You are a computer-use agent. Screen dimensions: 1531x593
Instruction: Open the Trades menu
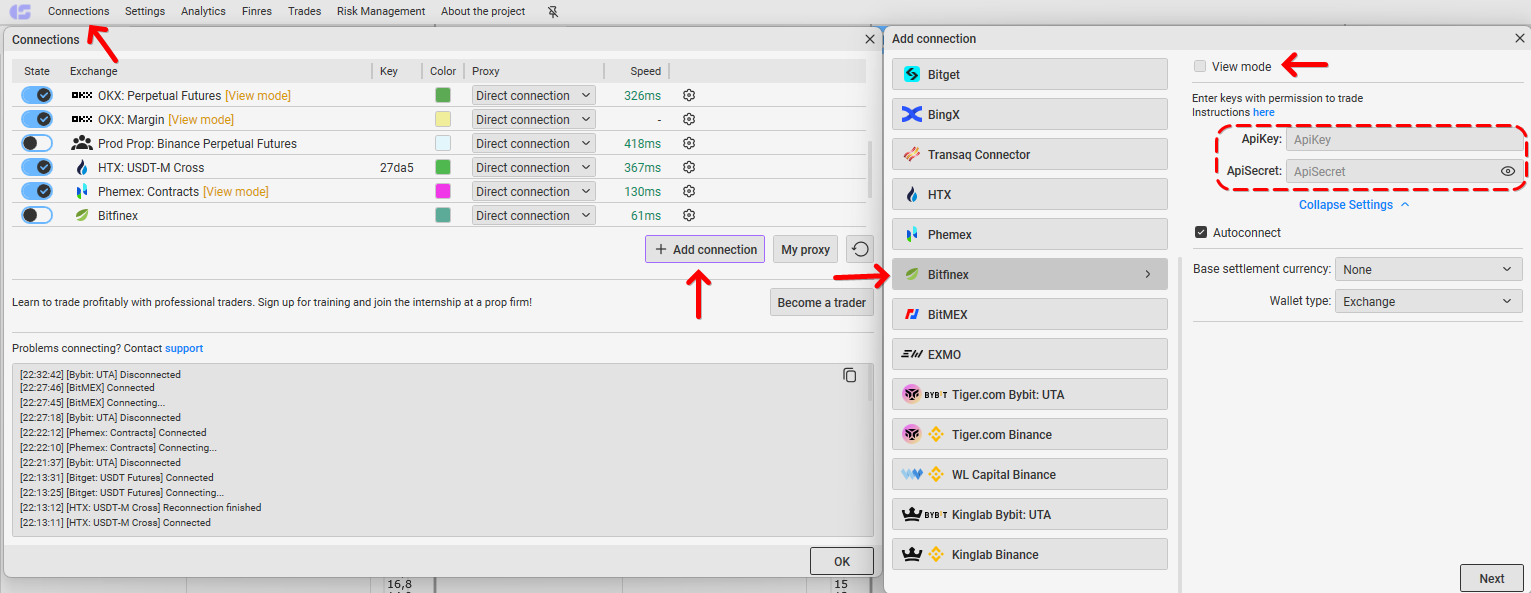(304, 11)
